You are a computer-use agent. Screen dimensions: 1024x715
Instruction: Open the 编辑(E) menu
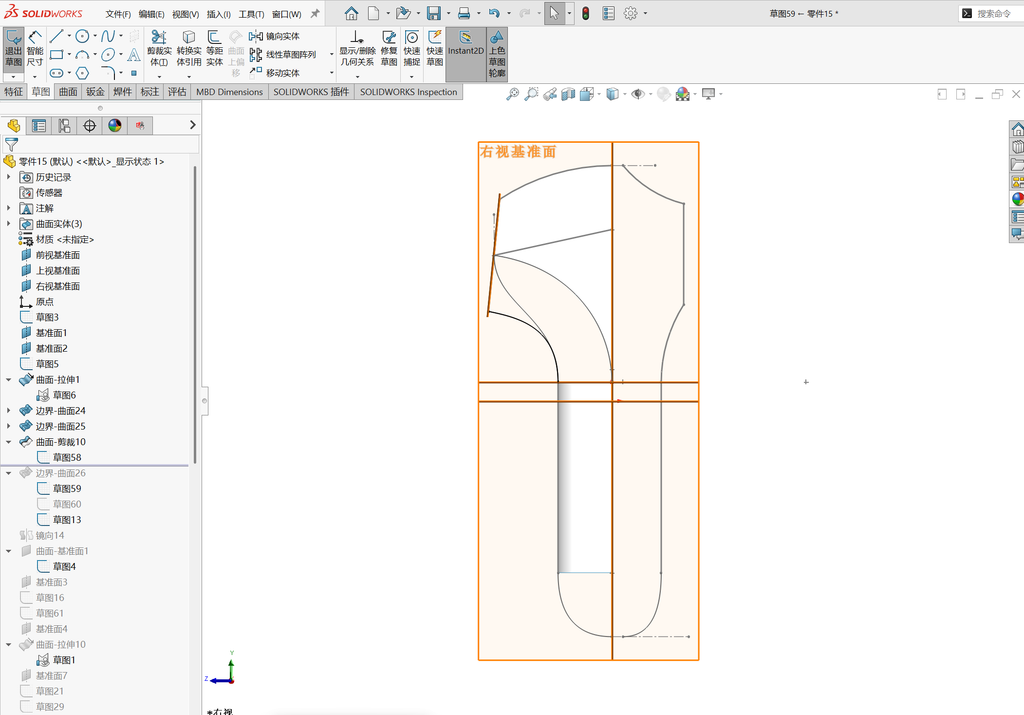(x=152, y=14)
